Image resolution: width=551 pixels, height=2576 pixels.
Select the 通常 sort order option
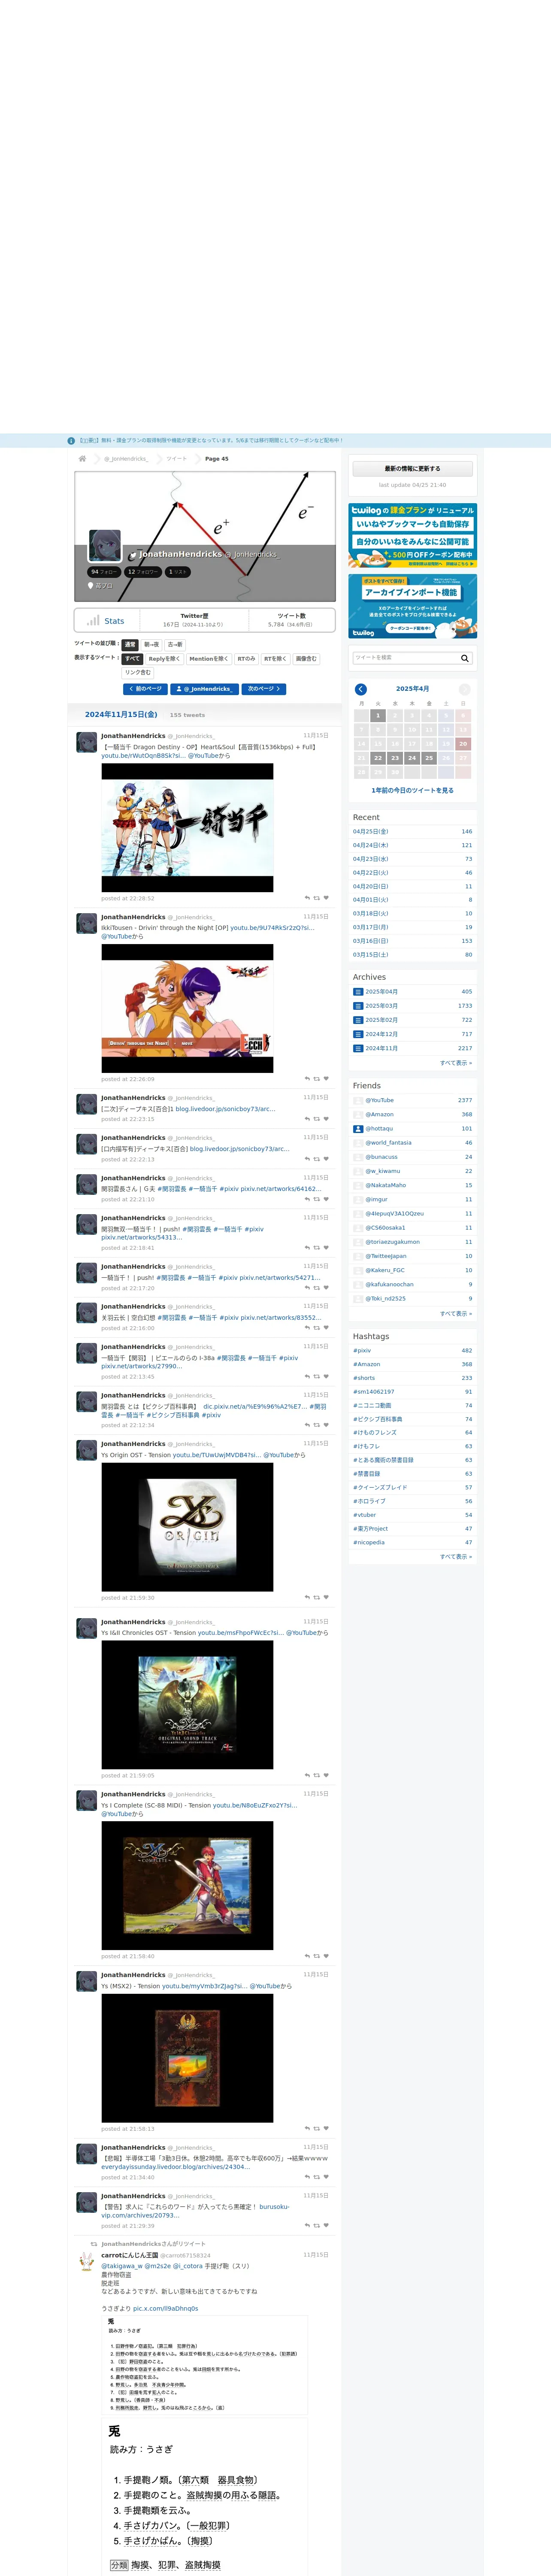[x=130, y=645]
